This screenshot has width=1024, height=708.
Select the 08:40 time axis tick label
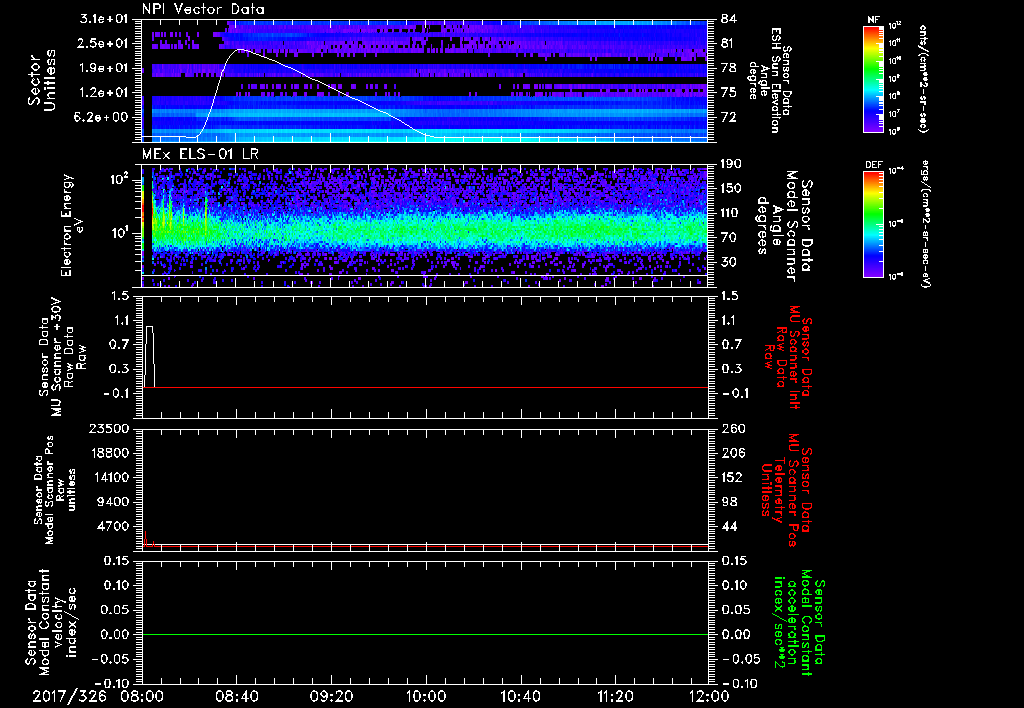click(x=236, y=695)
